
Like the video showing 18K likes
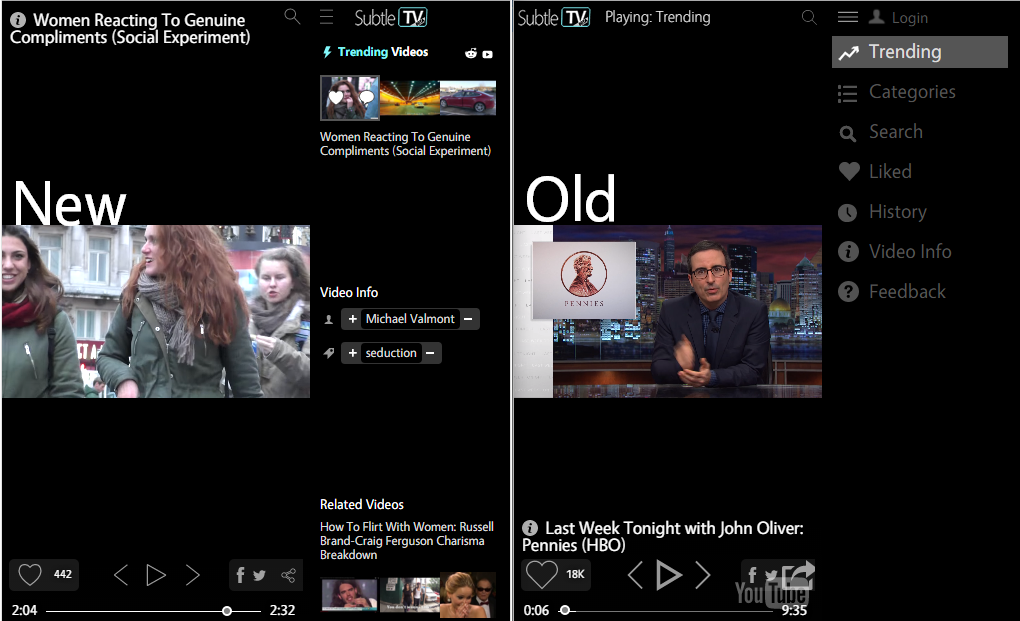[x=542, y=575]
